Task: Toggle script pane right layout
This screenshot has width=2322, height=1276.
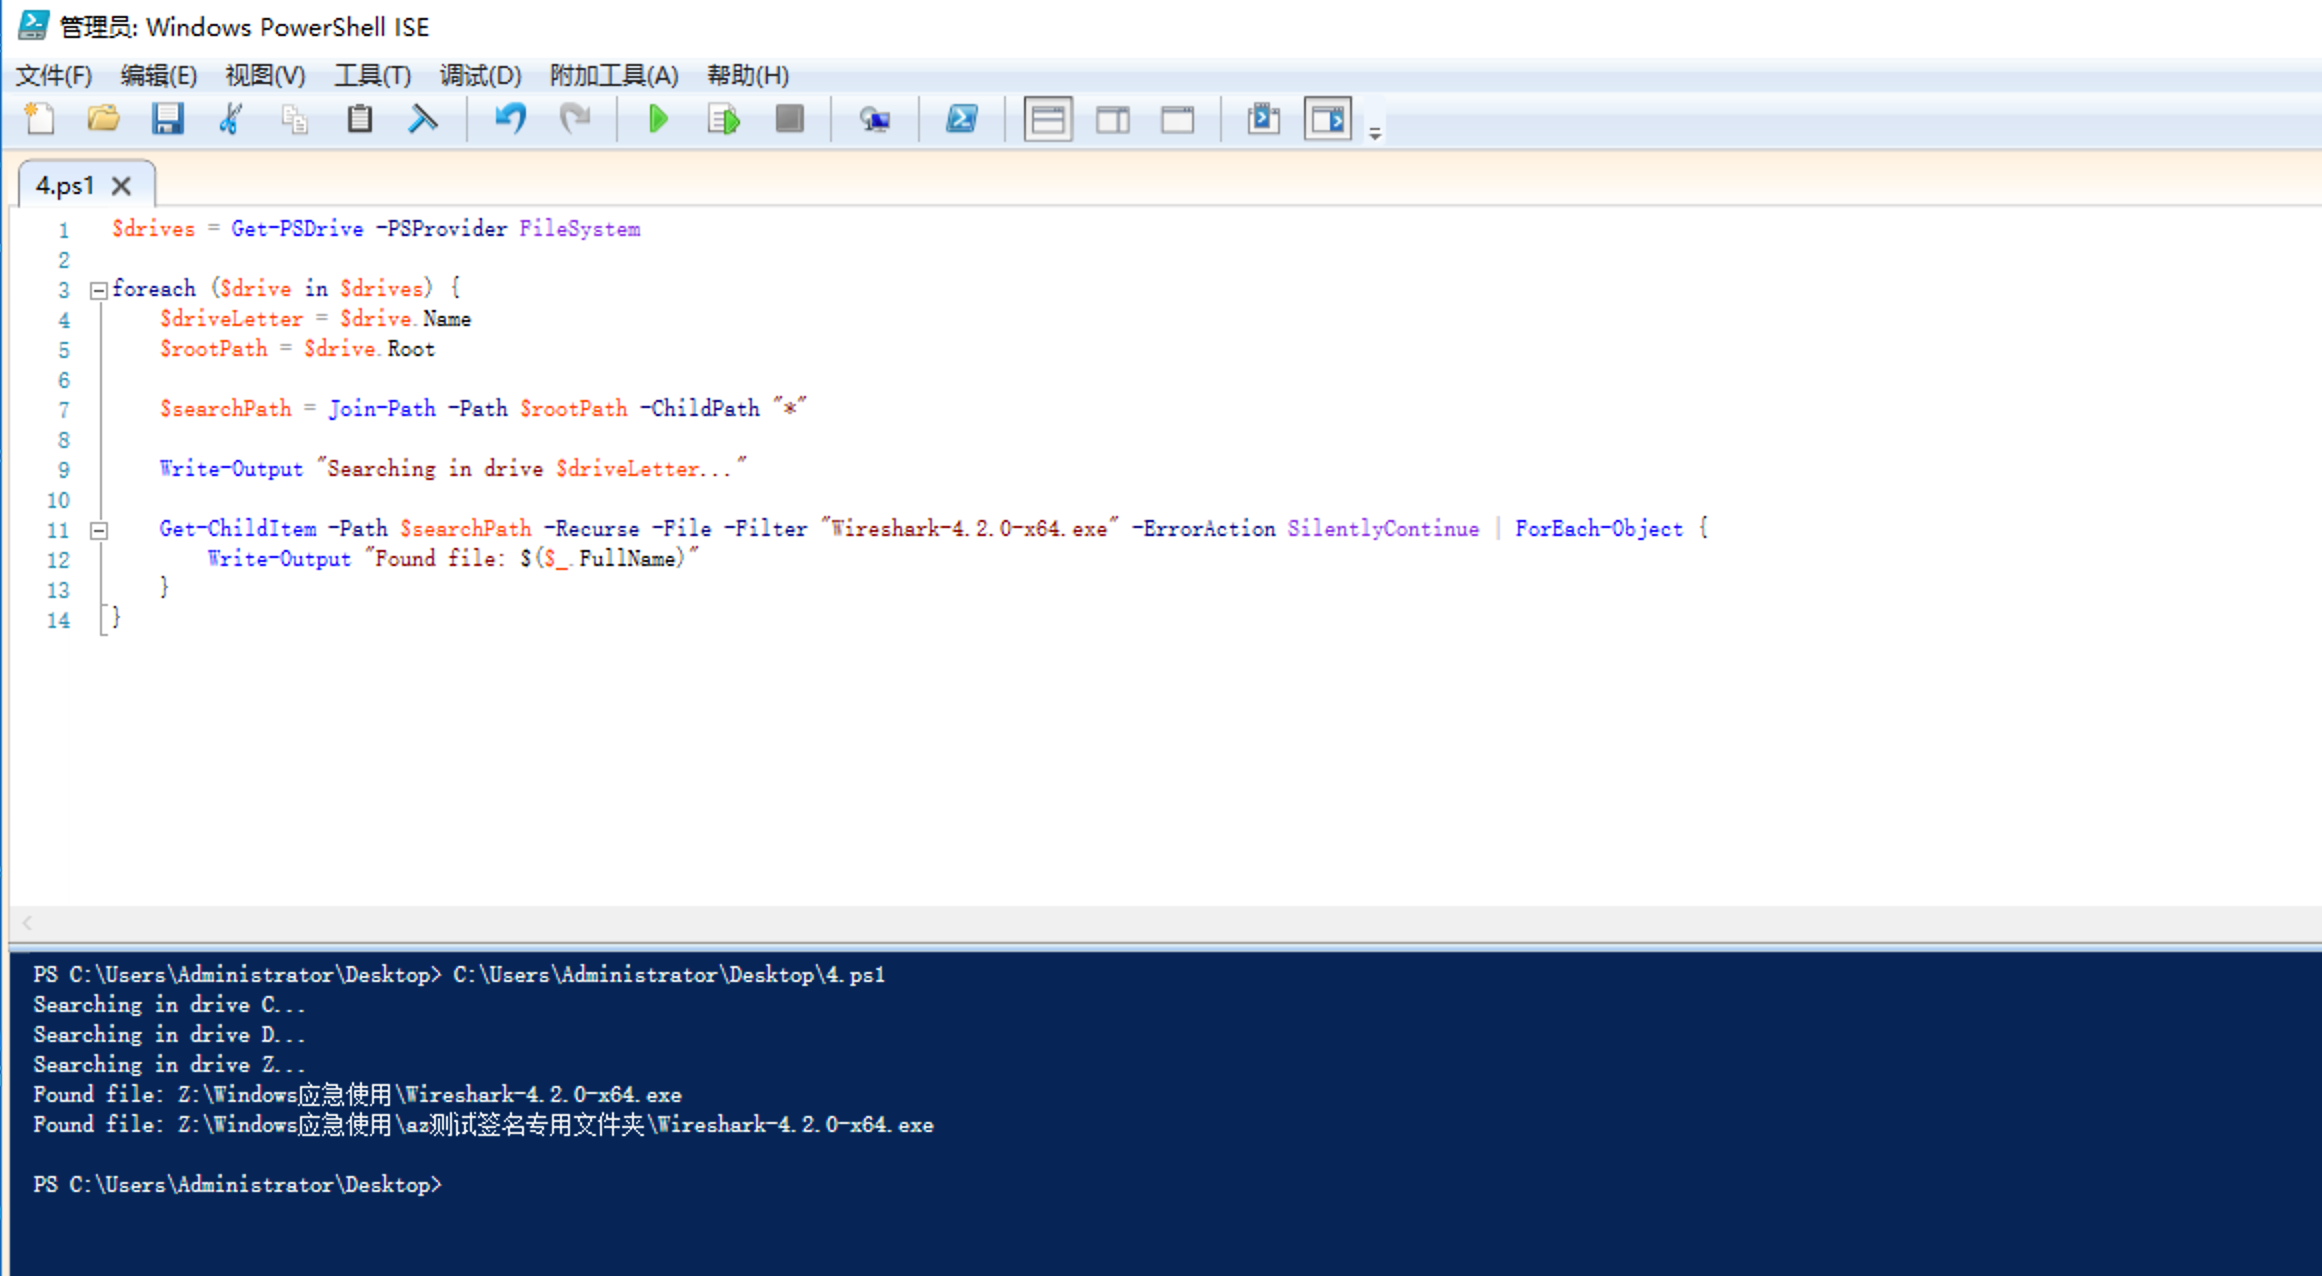Action: point(1112,119)
